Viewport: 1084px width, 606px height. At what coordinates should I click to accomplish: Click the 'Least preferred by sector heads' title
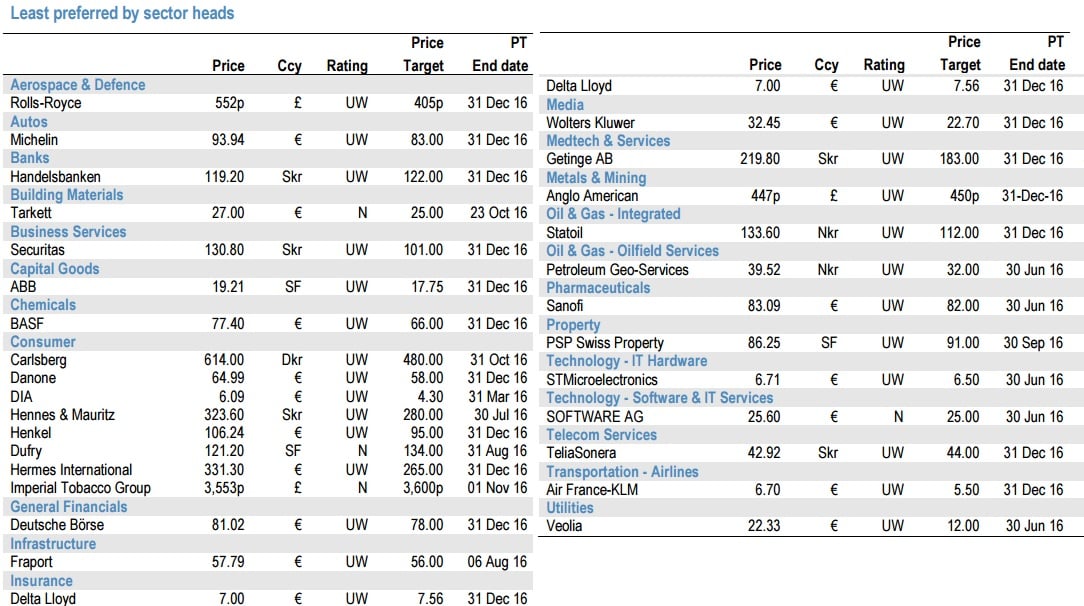pos(122,13)
